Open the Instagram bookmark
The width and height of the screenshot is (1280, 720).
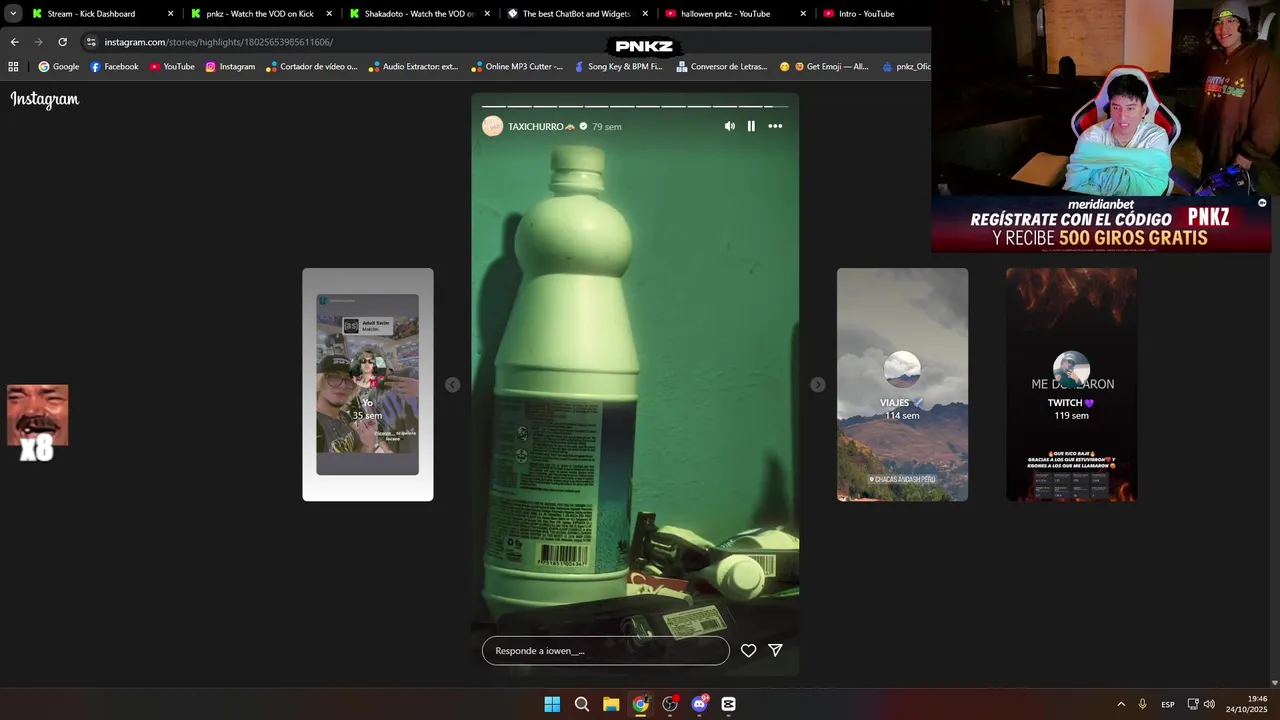pos(230,67)
